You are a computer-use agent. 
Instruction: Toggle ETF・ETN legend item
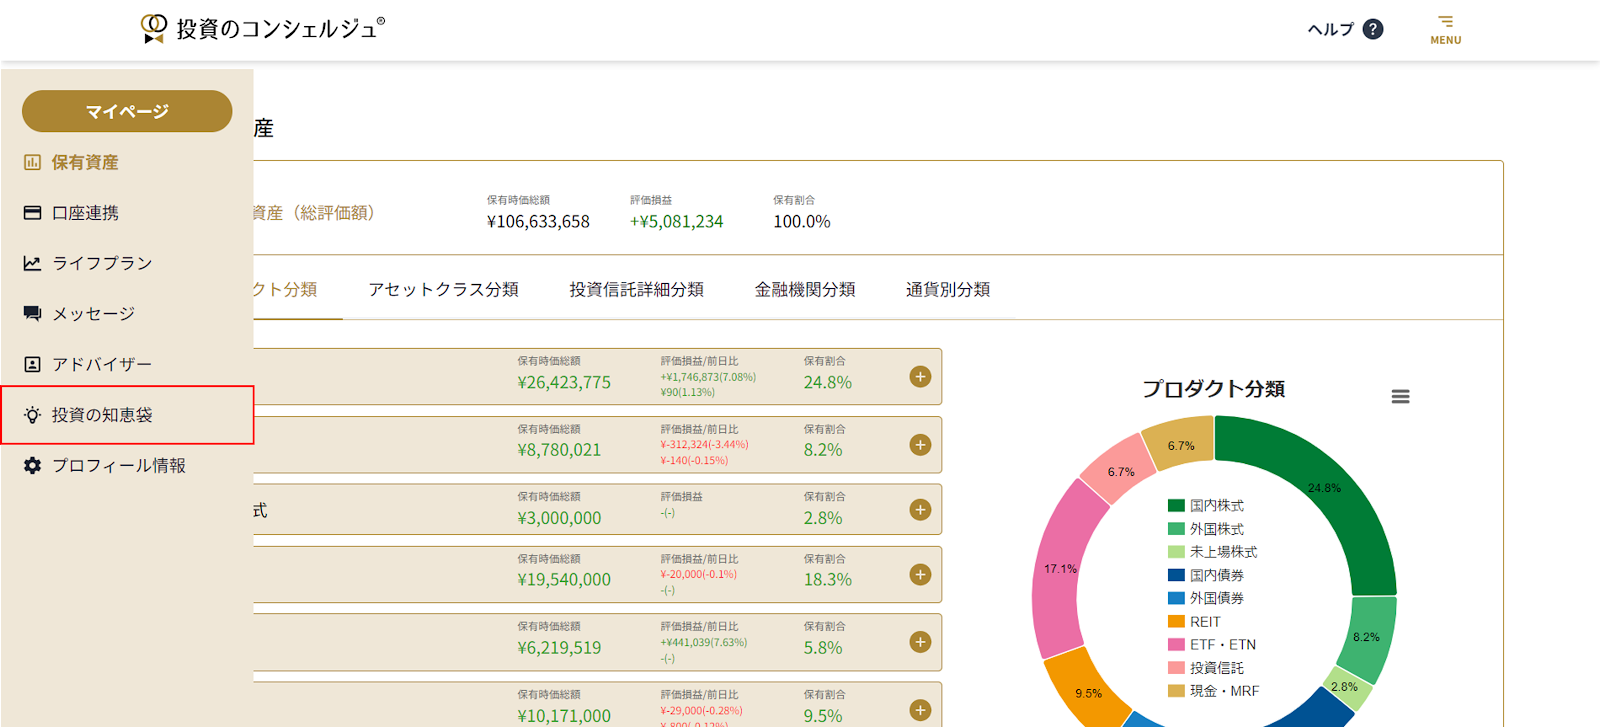[1212, 645]
